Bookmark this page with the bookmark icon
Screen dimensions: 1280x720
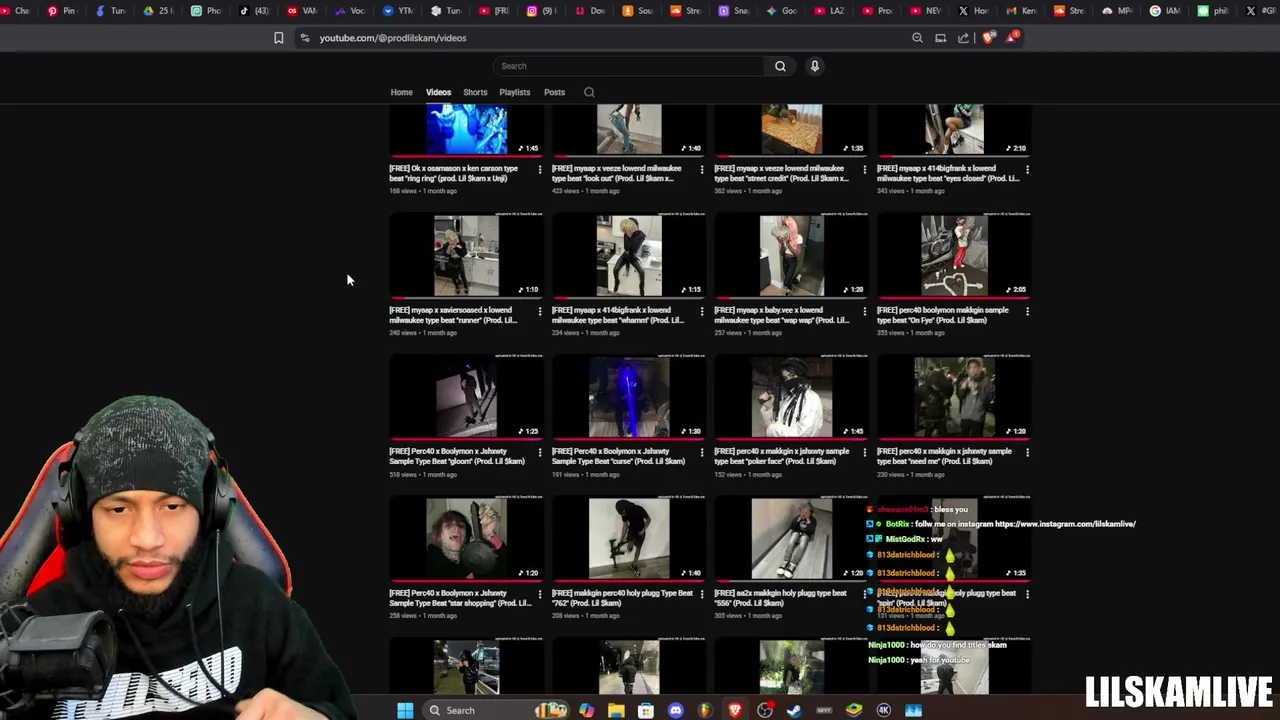tap(279, 38)
